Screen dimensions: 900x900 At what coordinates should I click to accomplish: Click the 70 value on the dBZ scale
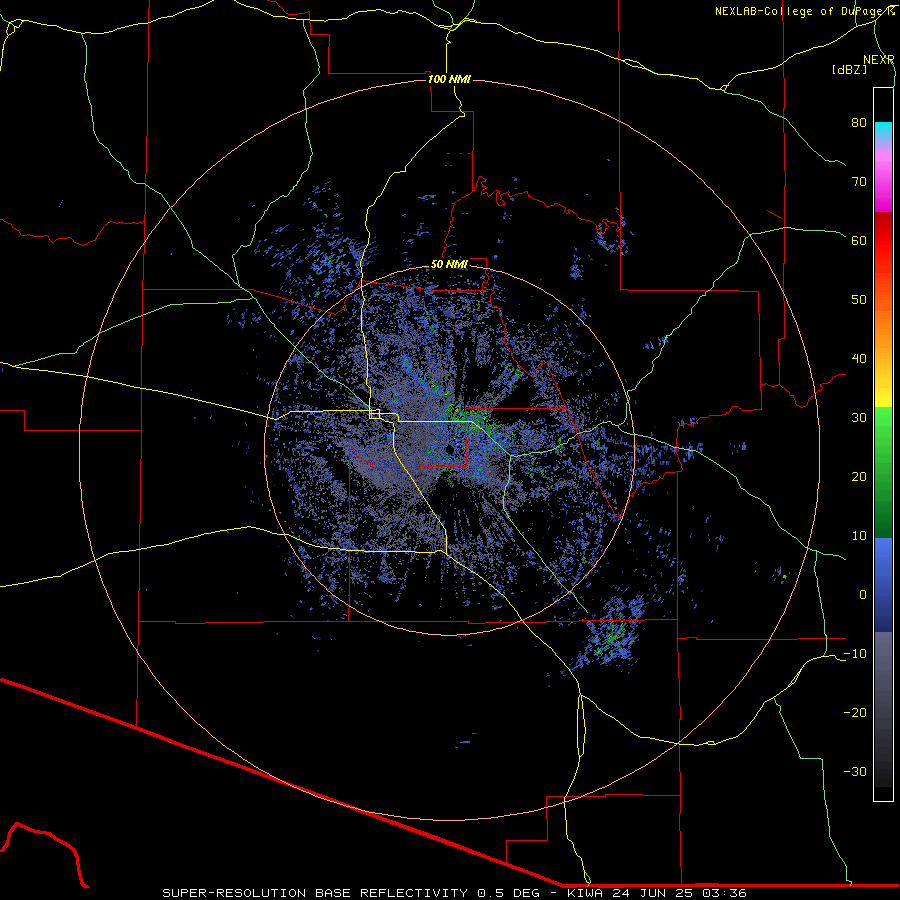click(859, 181)
